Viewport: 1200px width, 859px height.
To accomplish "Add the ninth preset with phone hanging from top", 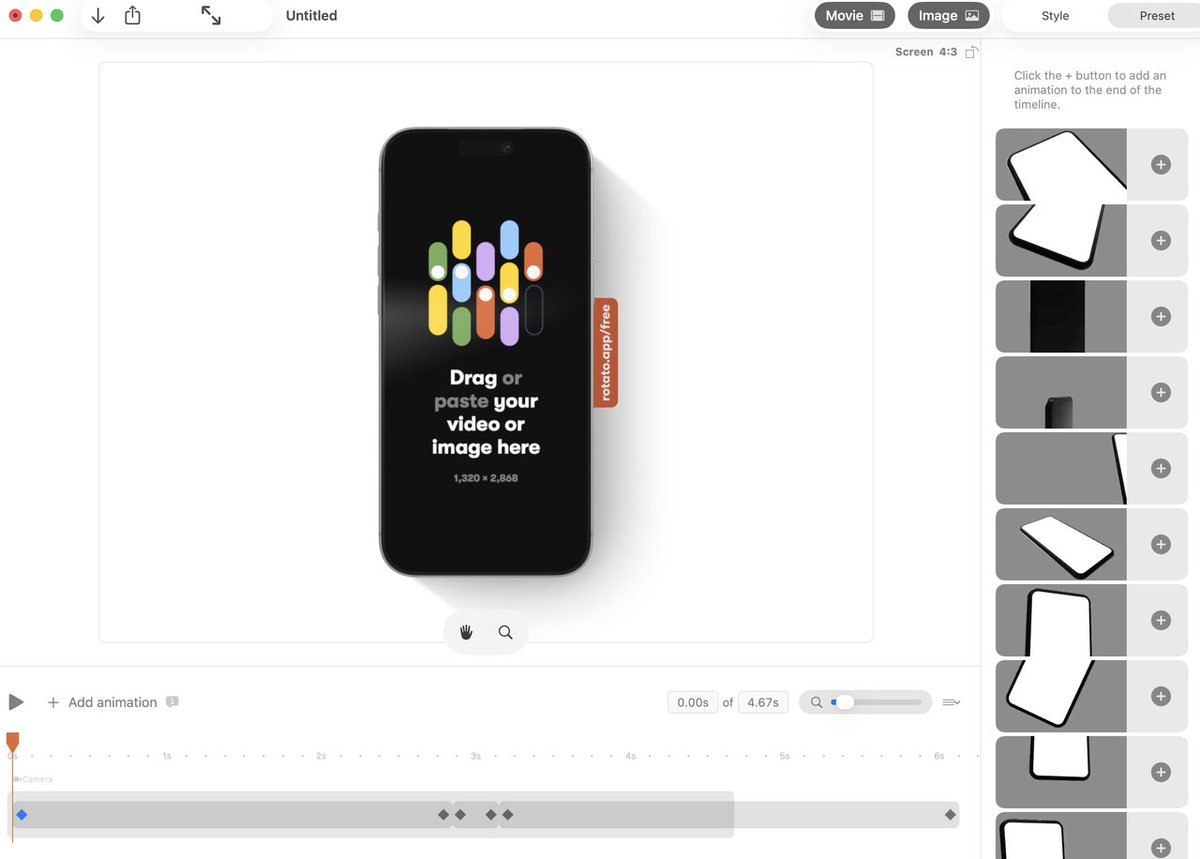I will coord(1161,772).
